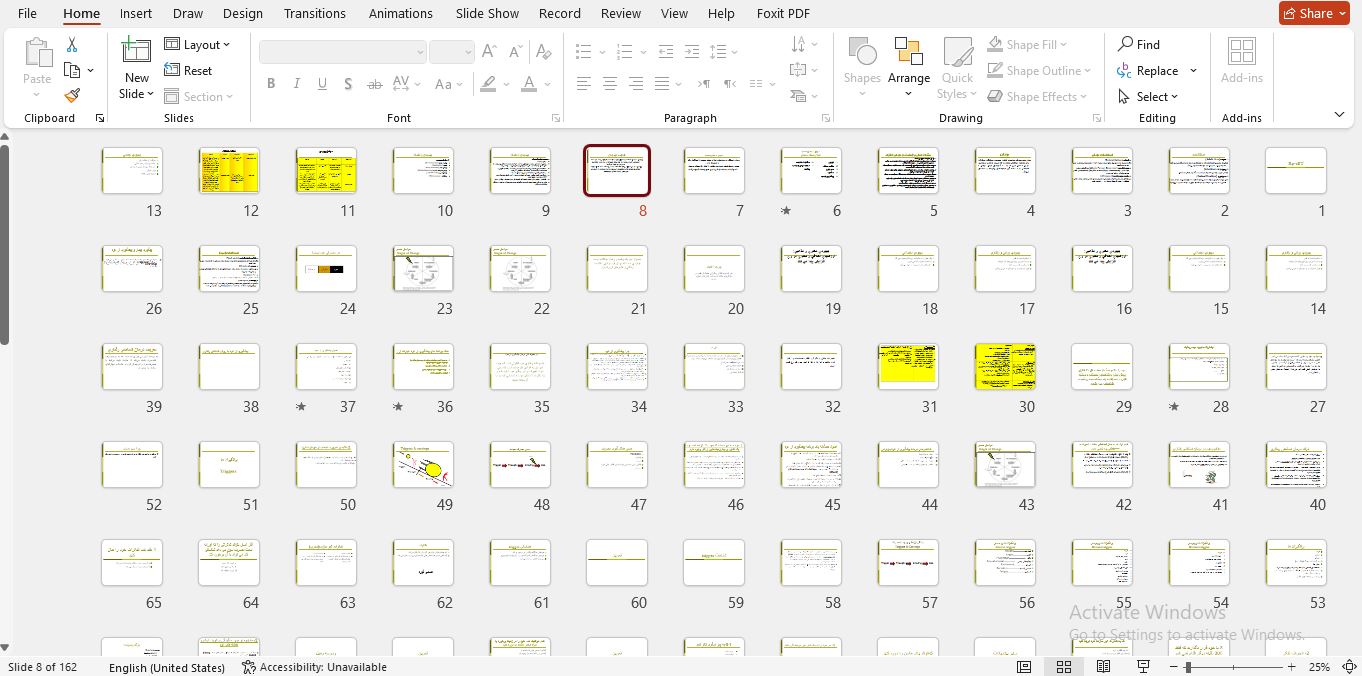Screen dimensions: 1362x676
Task: Click the Decrease Font Size icon
Action: [516, 52]
